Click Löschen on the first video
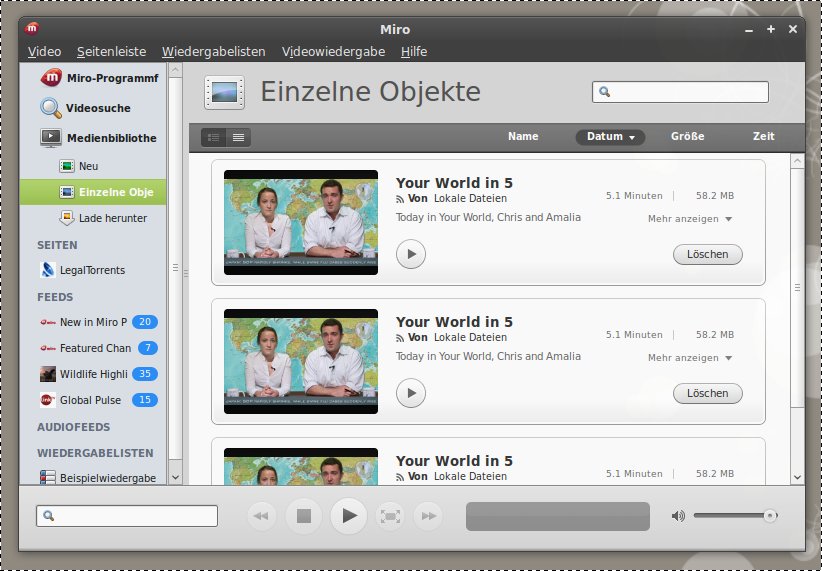 tap(708, 254)
